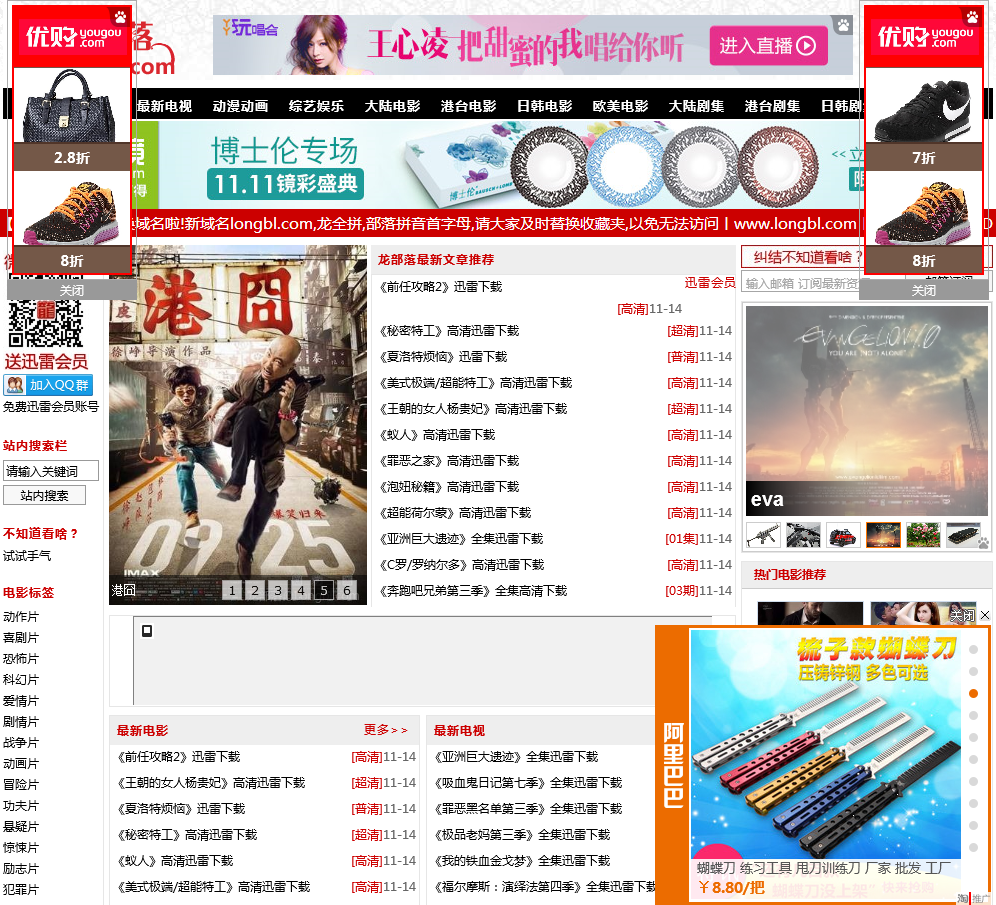Click 加入QQ群 button
Viewport: 996px width, 905px height.
pyautogui.click(x=48, y=385)
